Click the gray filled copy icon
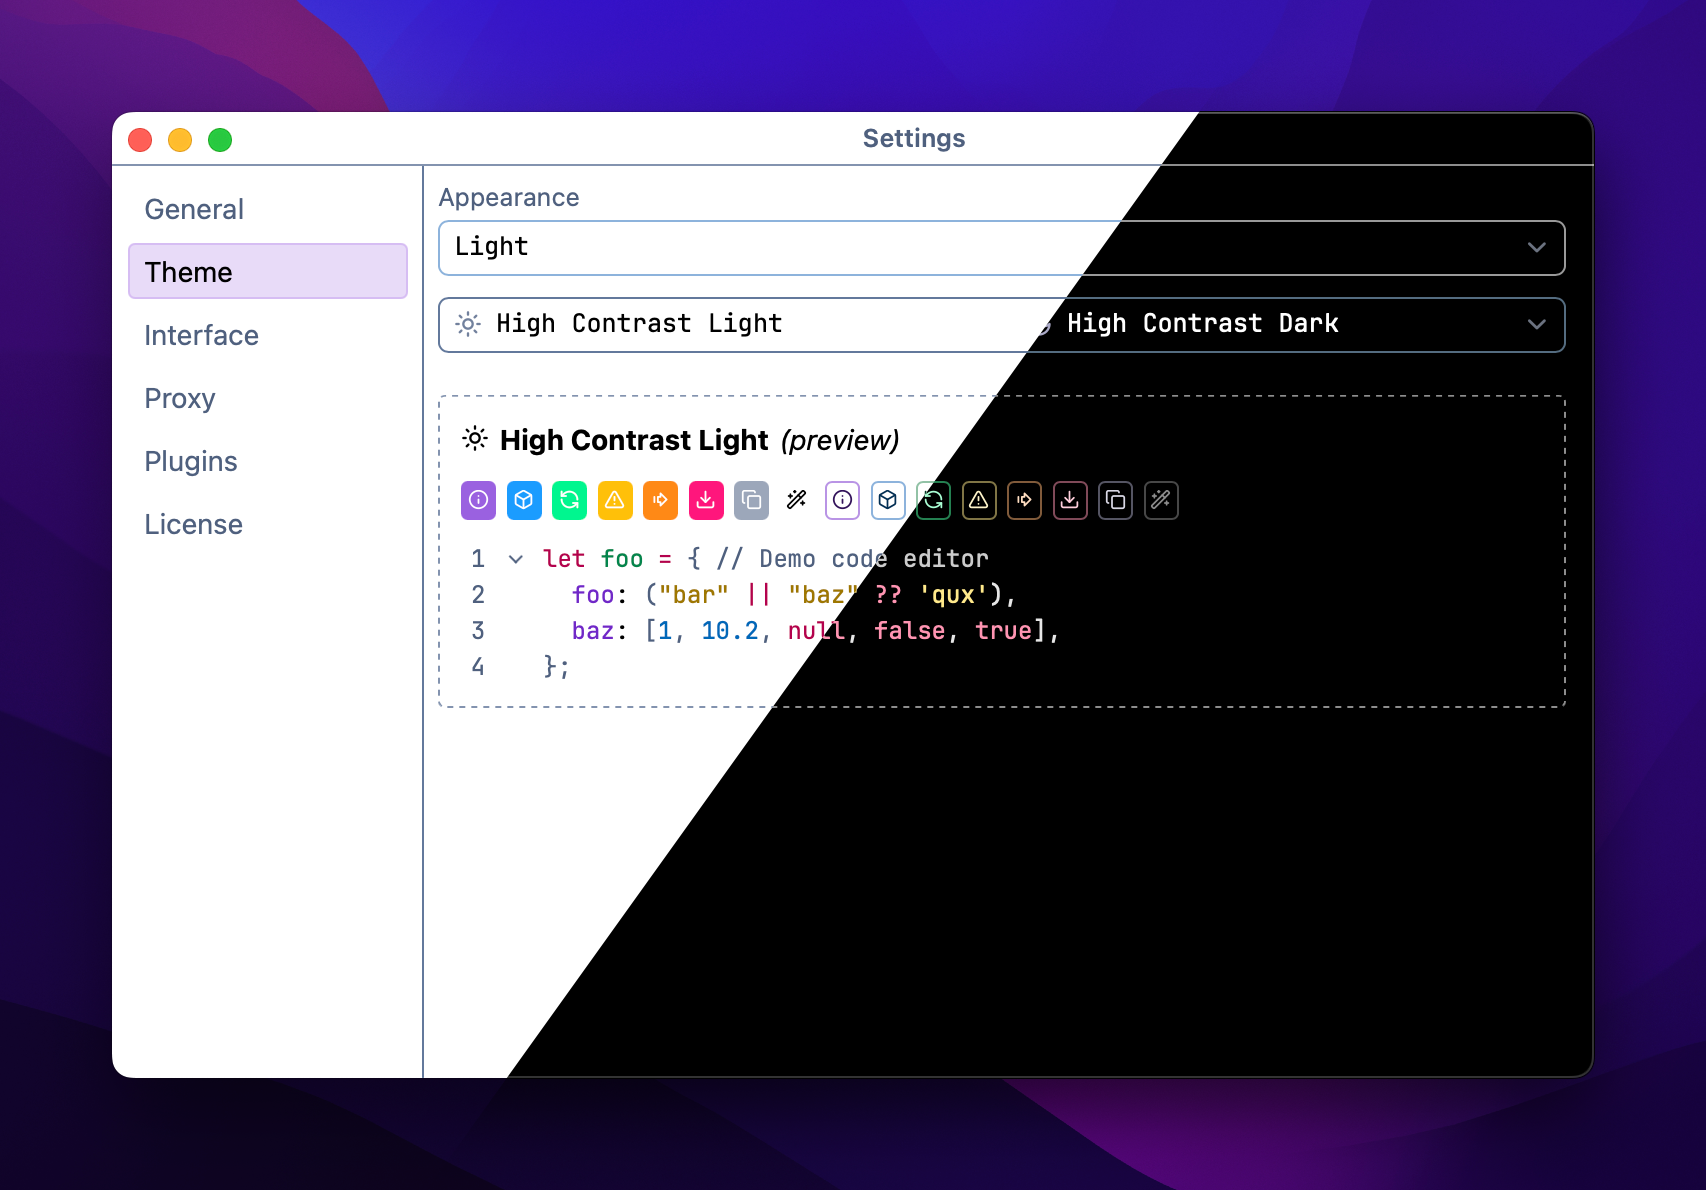This screenshot has height=1190, width=1706. point(751,500)
